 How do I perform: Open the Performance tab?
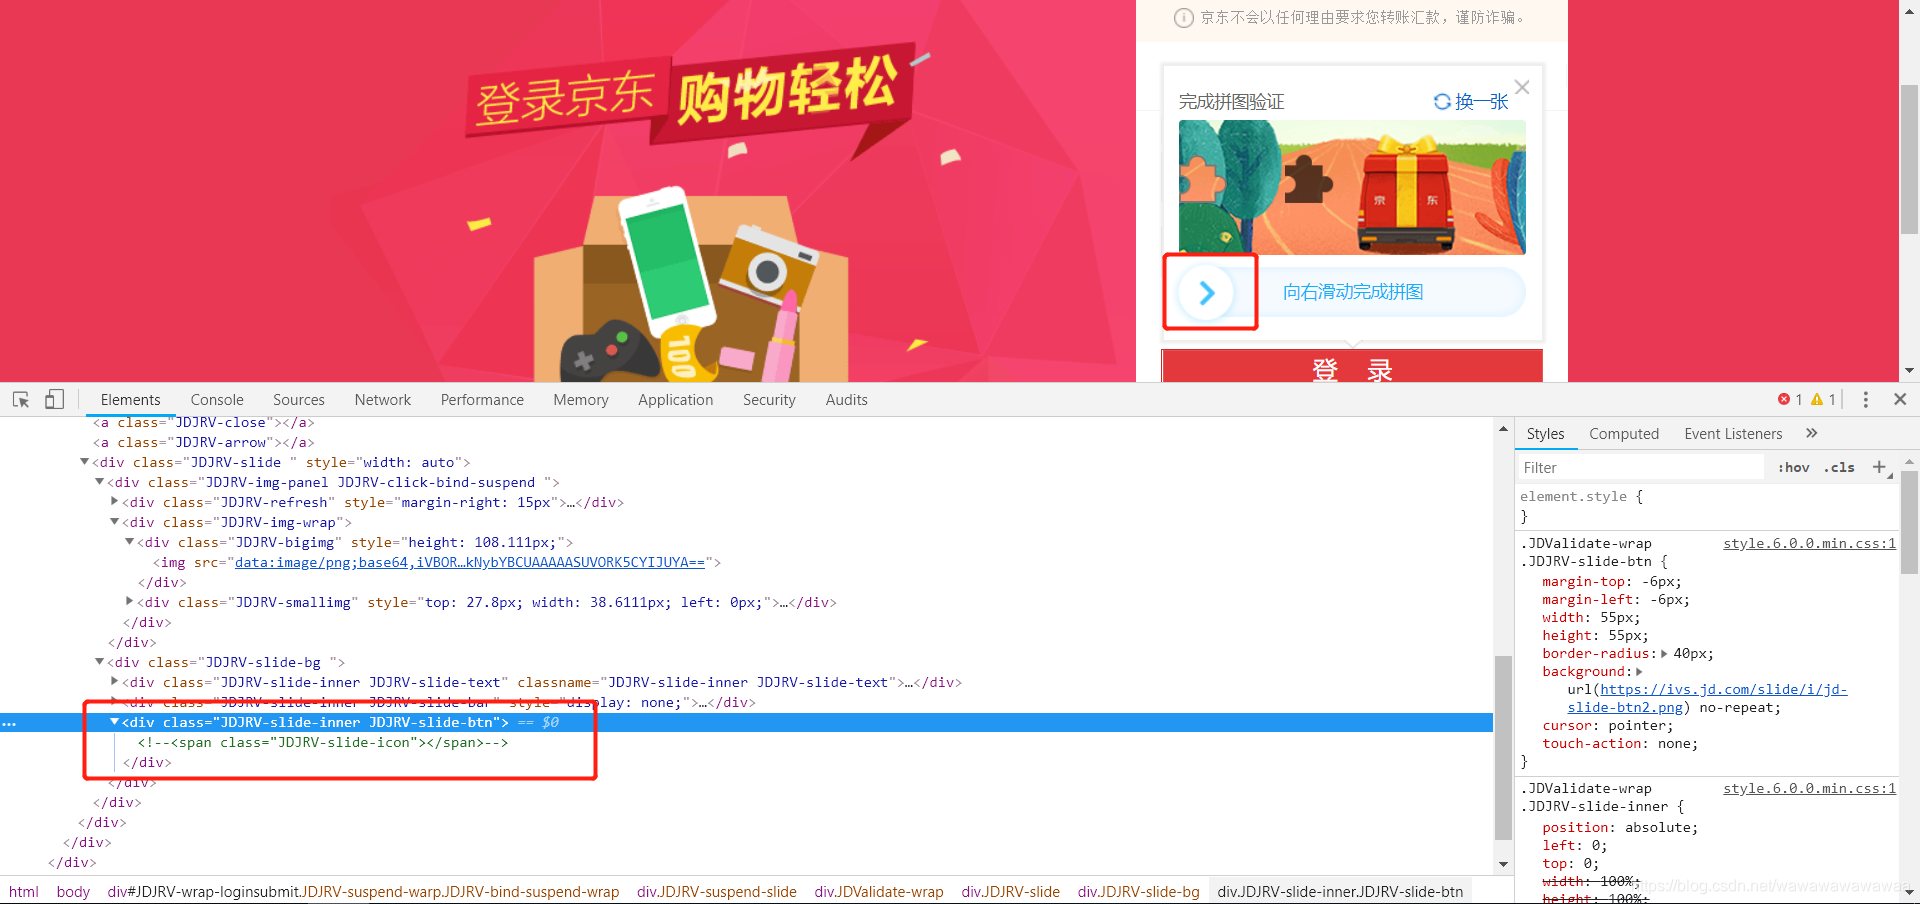coord(482,399)
